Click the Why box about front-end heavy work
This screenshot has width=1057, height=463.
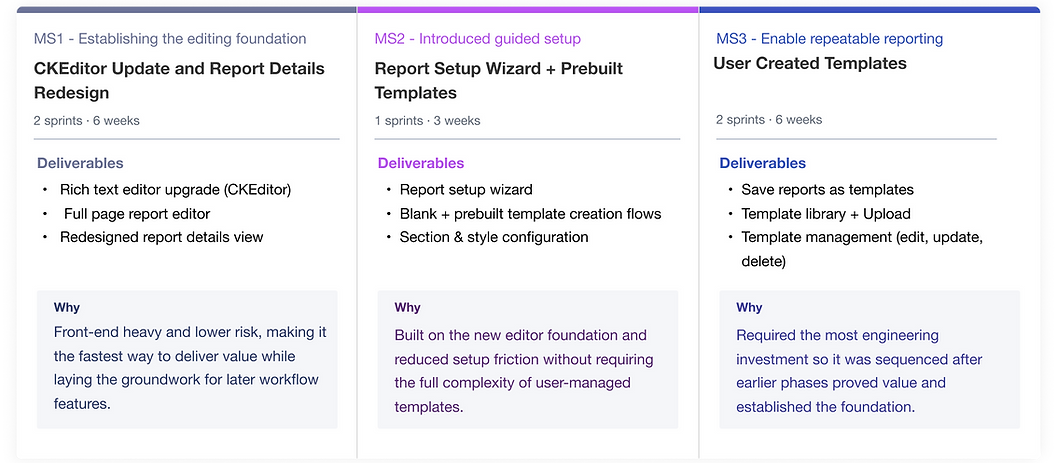187,359
